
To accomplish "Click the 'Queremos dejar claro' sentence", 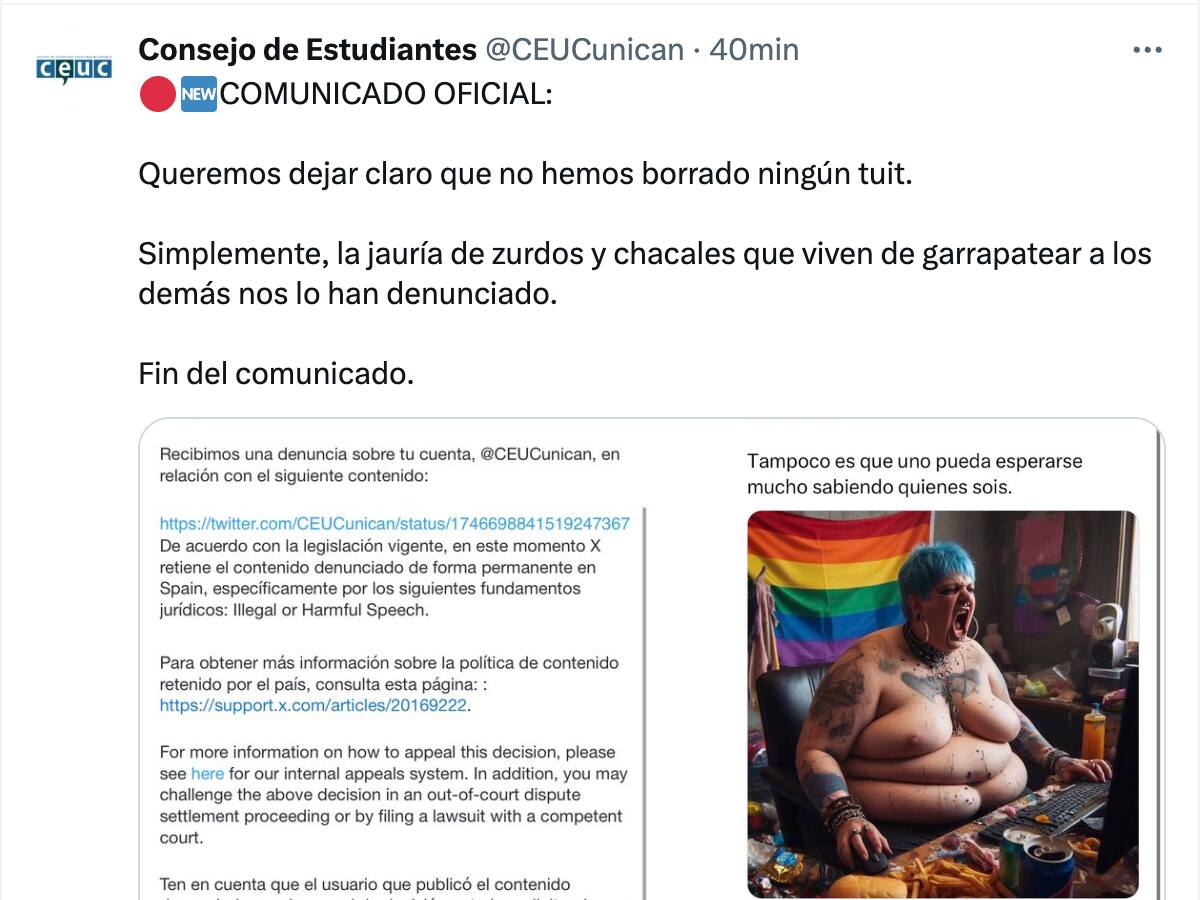I will pos(525,174).
